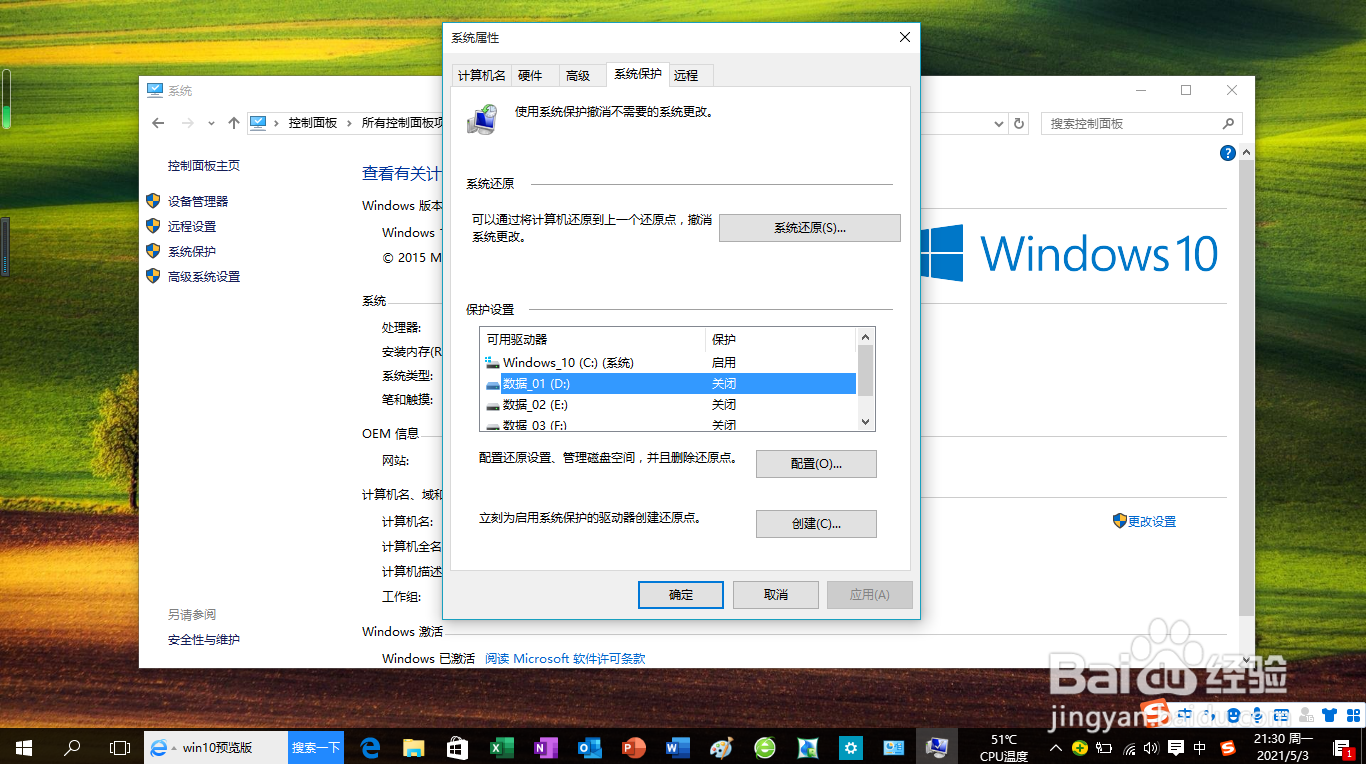Click search magnifier in Control Panel
1366x764 pixels.
[x=1229, y=124]
